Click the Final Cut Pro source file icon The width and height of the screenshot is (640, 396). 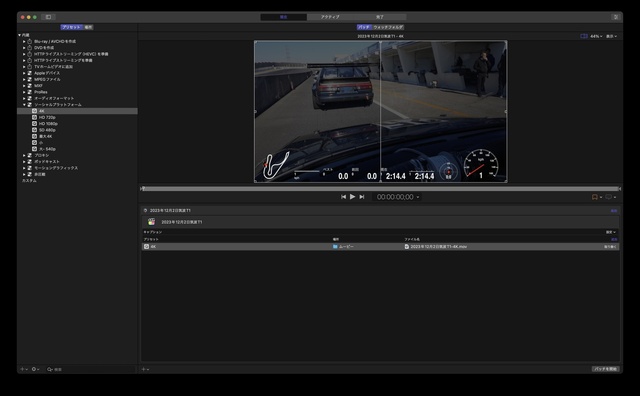pyautogui.click(x=151, y=222)
